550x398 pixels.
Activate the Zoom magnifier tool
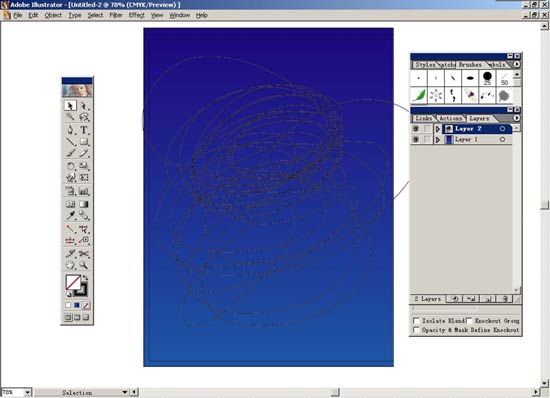(x=84, y=265)
